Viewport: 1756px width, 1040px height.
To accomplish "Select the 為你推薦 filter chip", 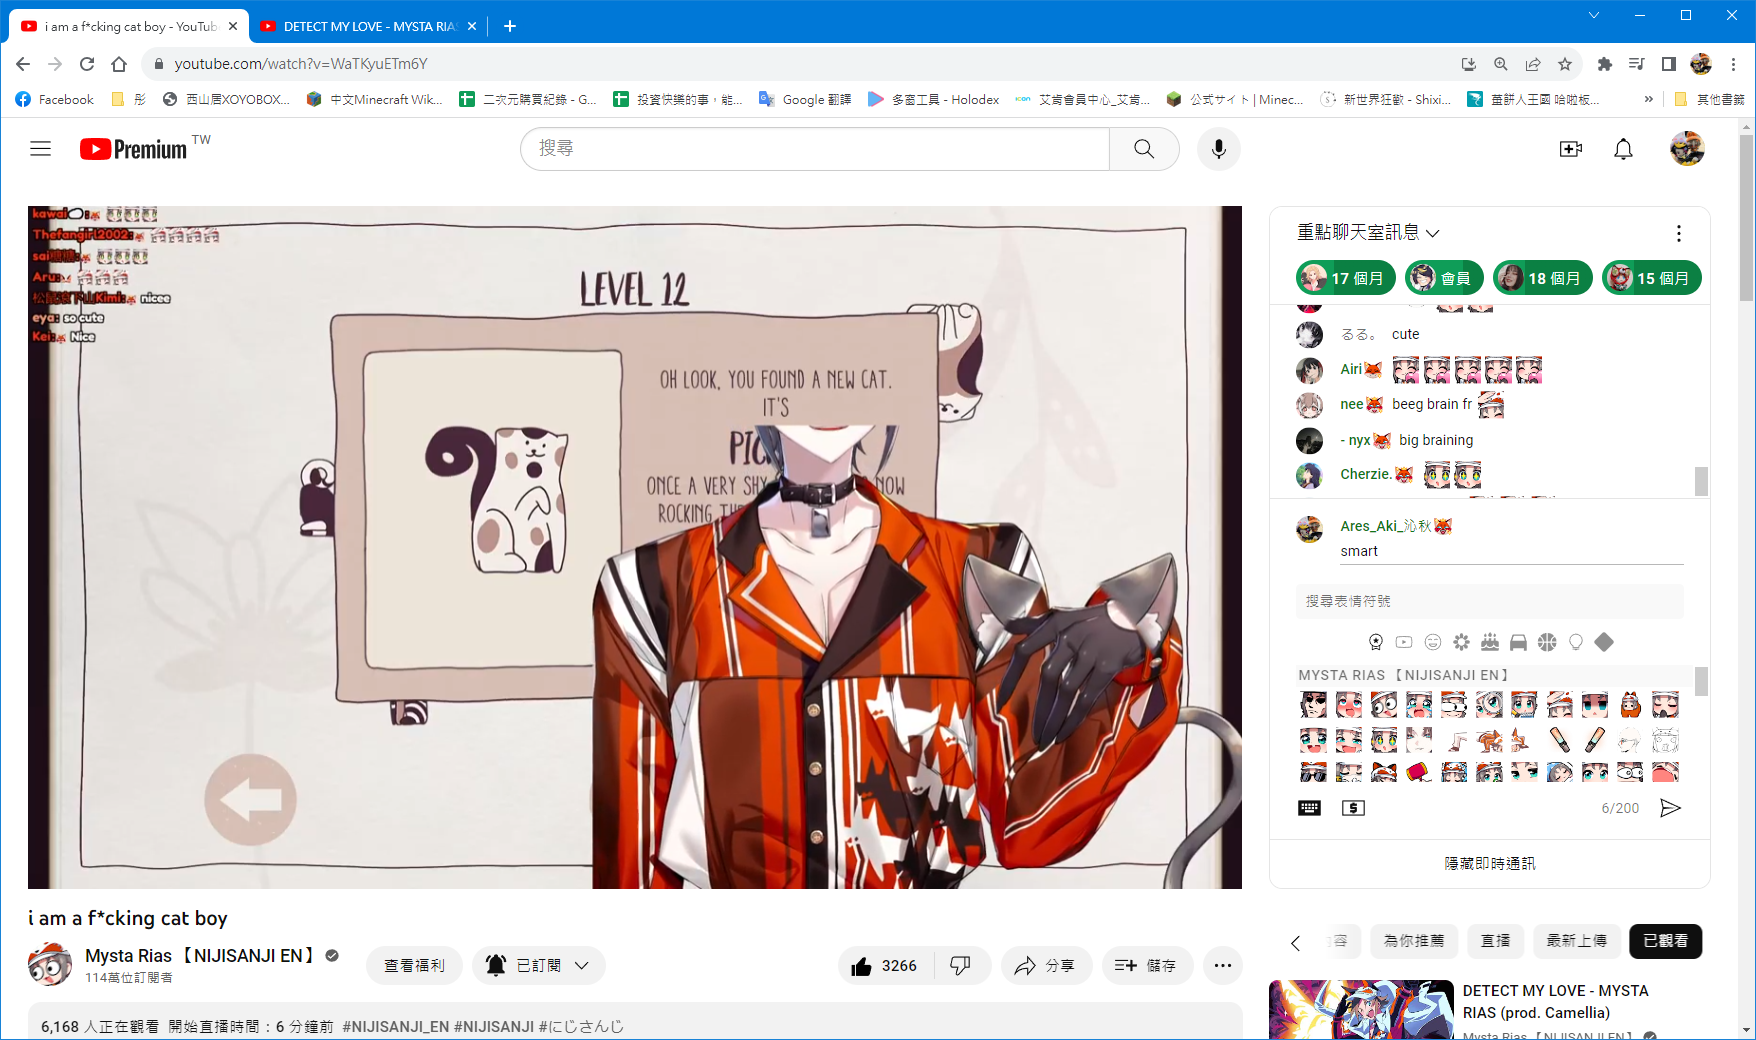I will pos(1414,941).
